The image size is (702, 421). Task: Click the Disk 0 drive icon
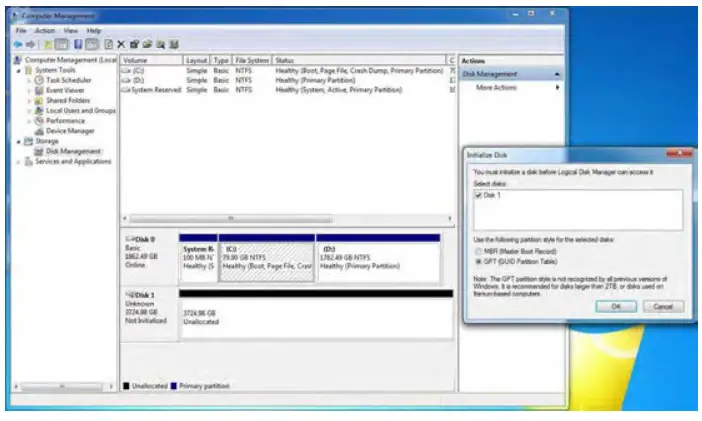[130, 239]
